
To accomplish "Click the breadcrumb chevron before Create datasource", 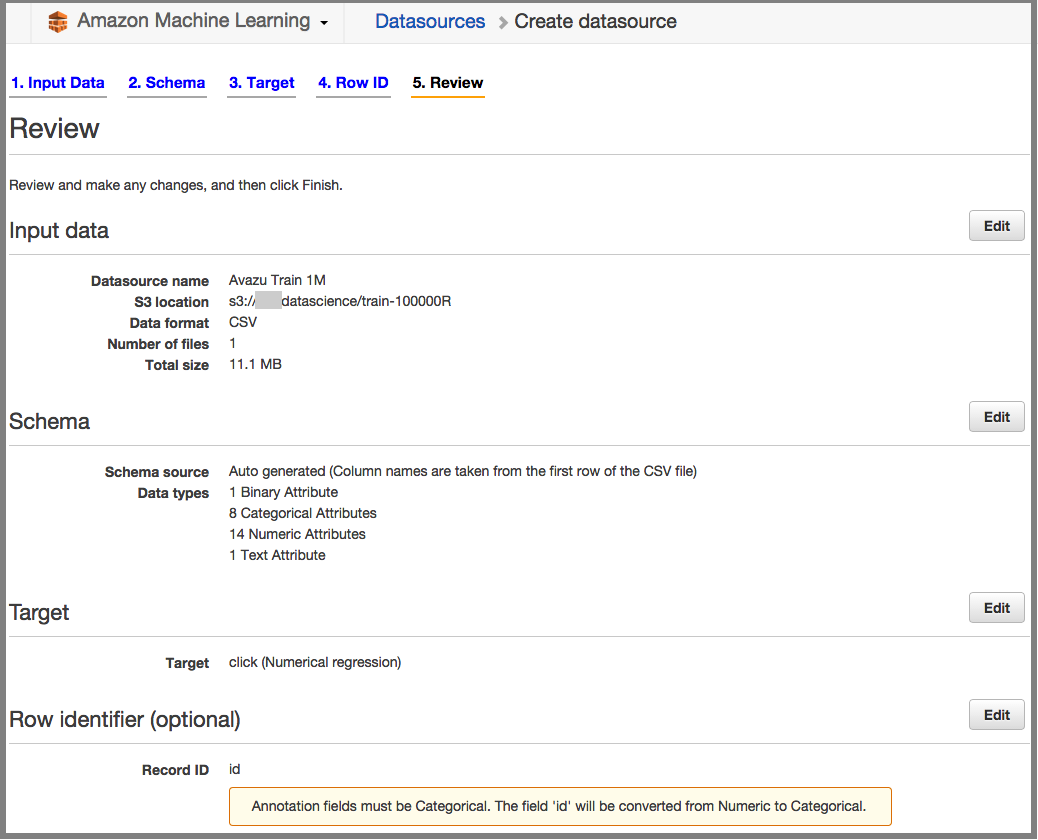I will (502, 23).
